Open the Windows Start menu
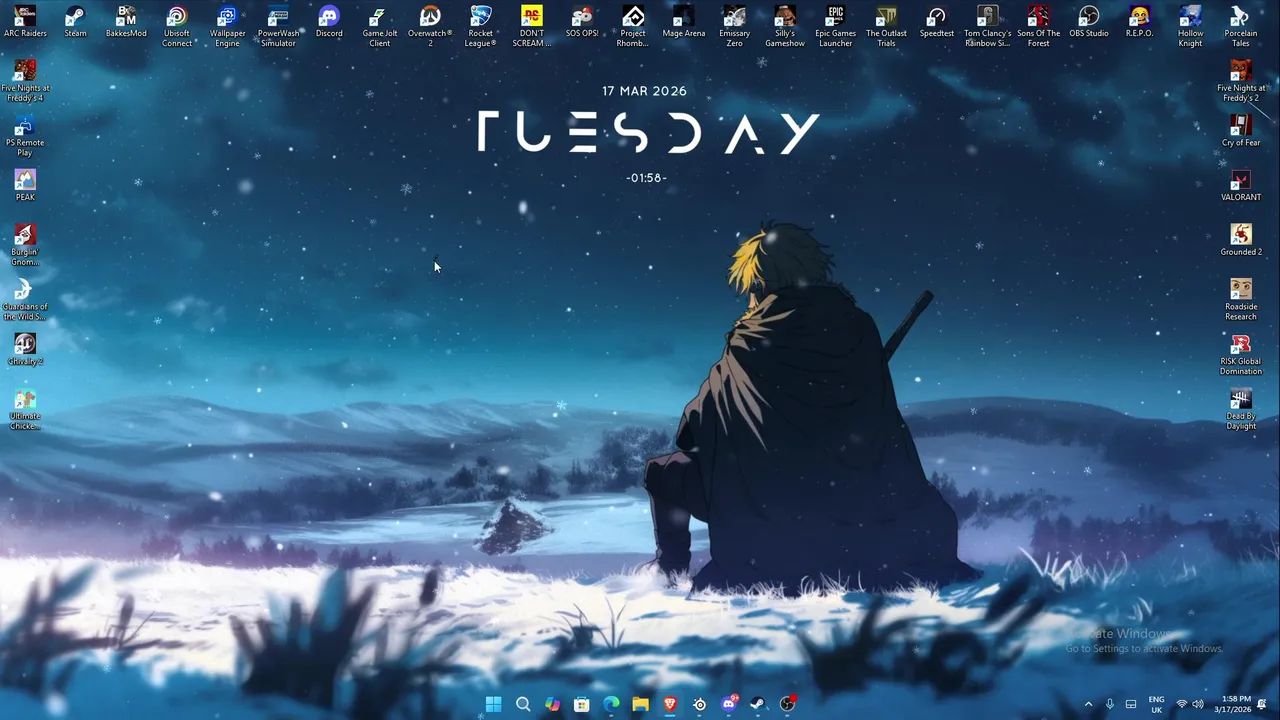The height and width of the screenshot is (720, 1280). [493, 704]
